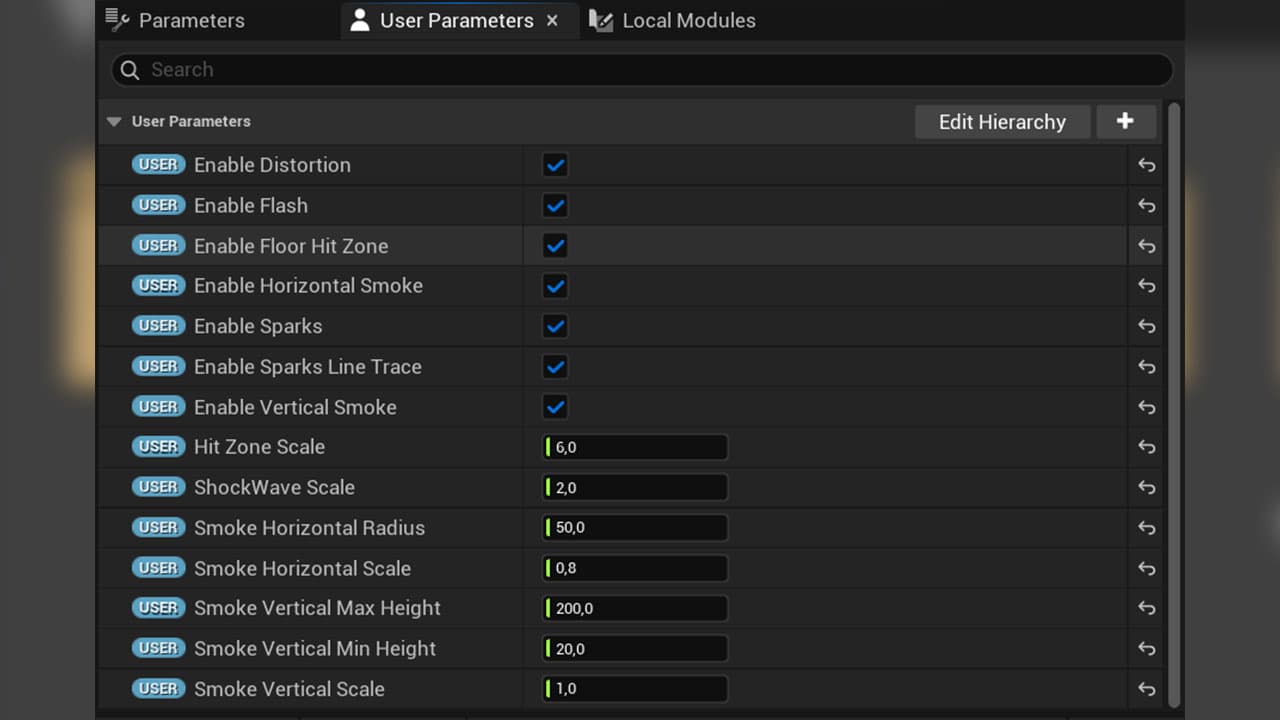1280x720 pixels.
Task: Toggle the Enable Sparks checkbox
Action: 555,326
